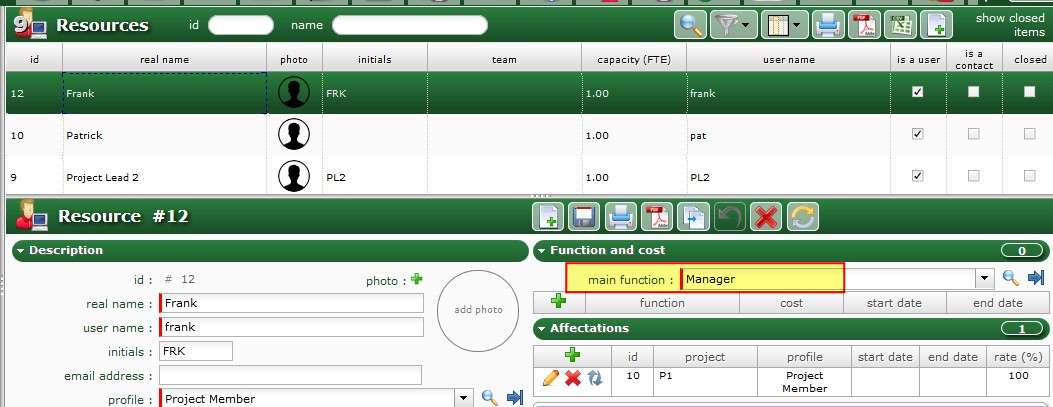Sort list by id column header
Image resolution: width=1053 pixels, height=407 pixels.
coord(34,59)
